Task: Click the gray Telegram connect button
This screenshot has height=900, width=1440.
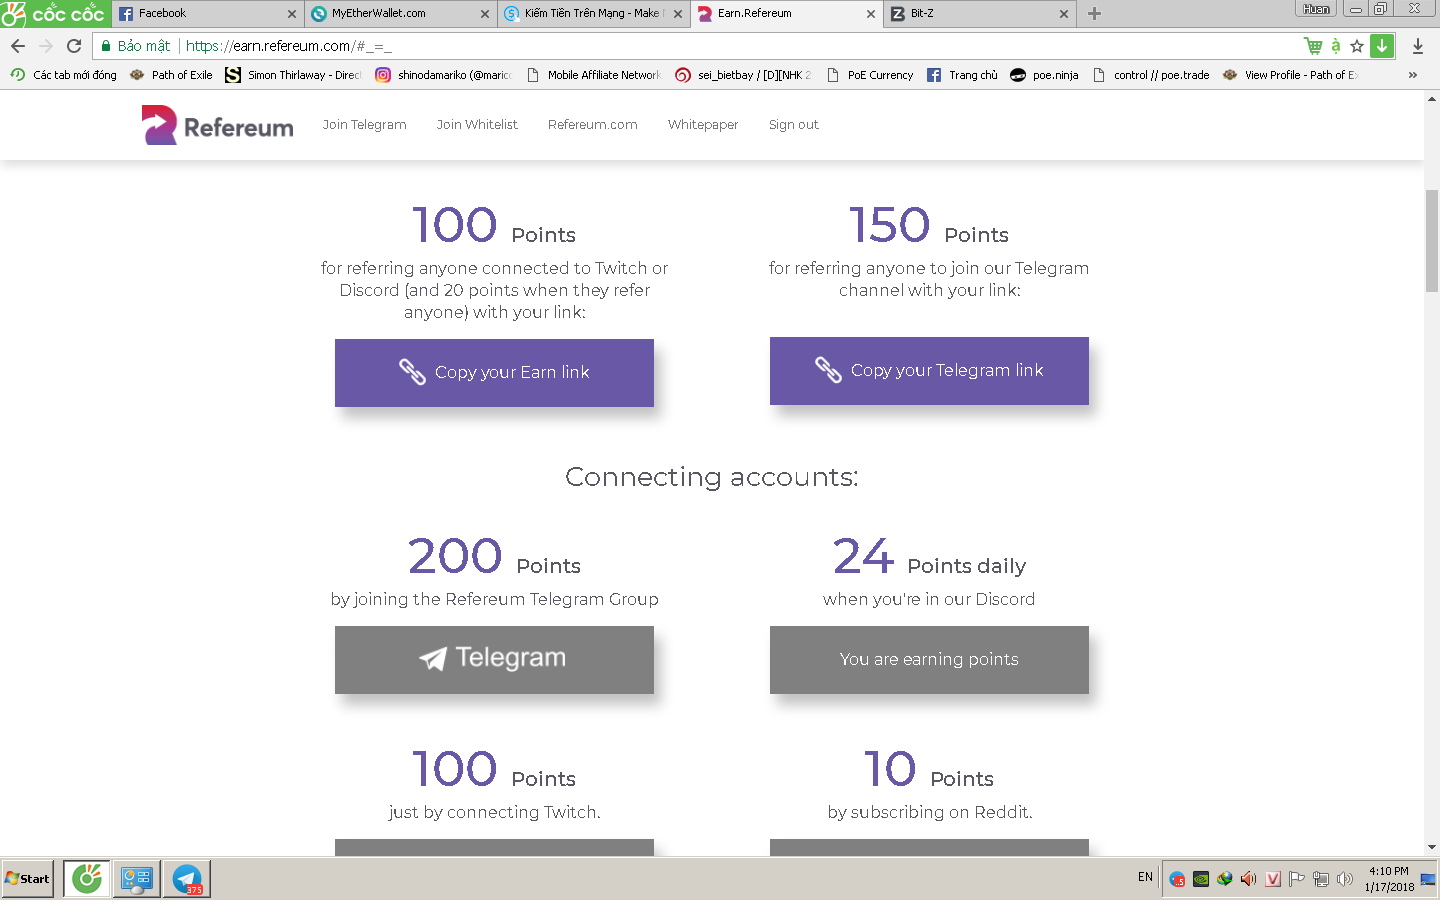Action: [x=494, y=660]
